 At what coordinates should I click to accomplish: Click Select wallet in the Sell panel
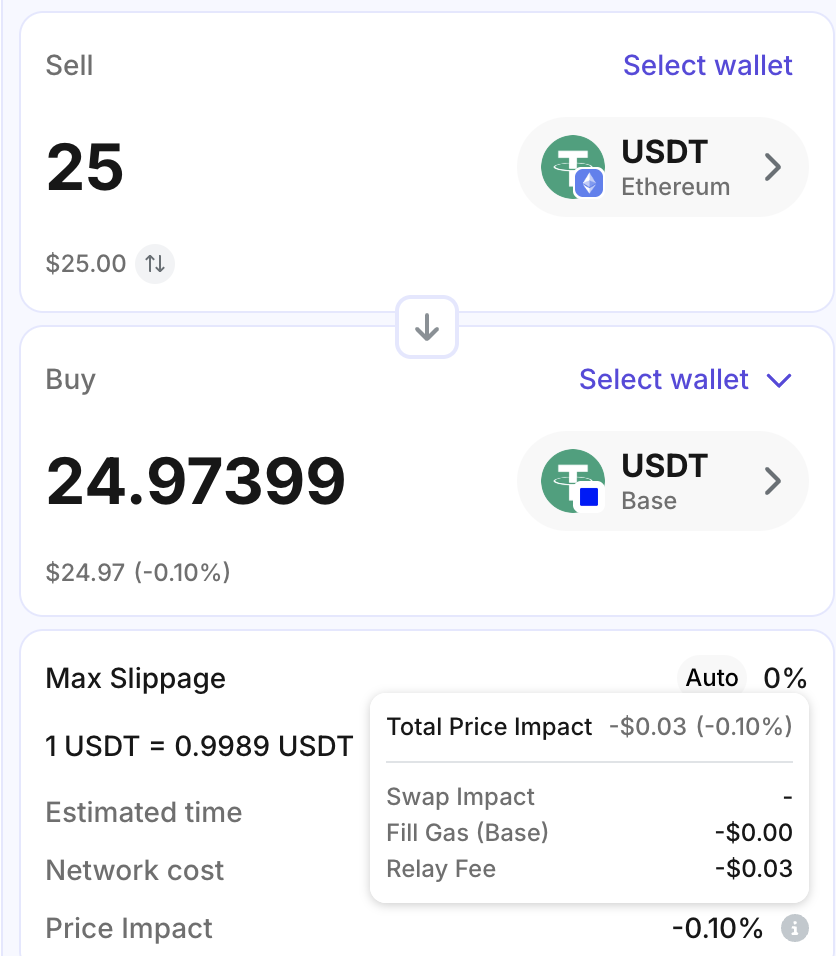pyautogui.click(x=707, y=66)
